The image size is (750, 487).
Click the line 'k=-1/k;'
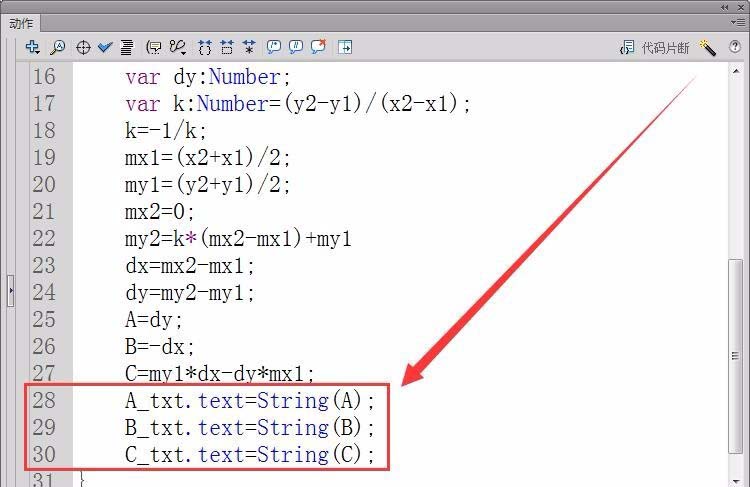(x=165, y=130)
